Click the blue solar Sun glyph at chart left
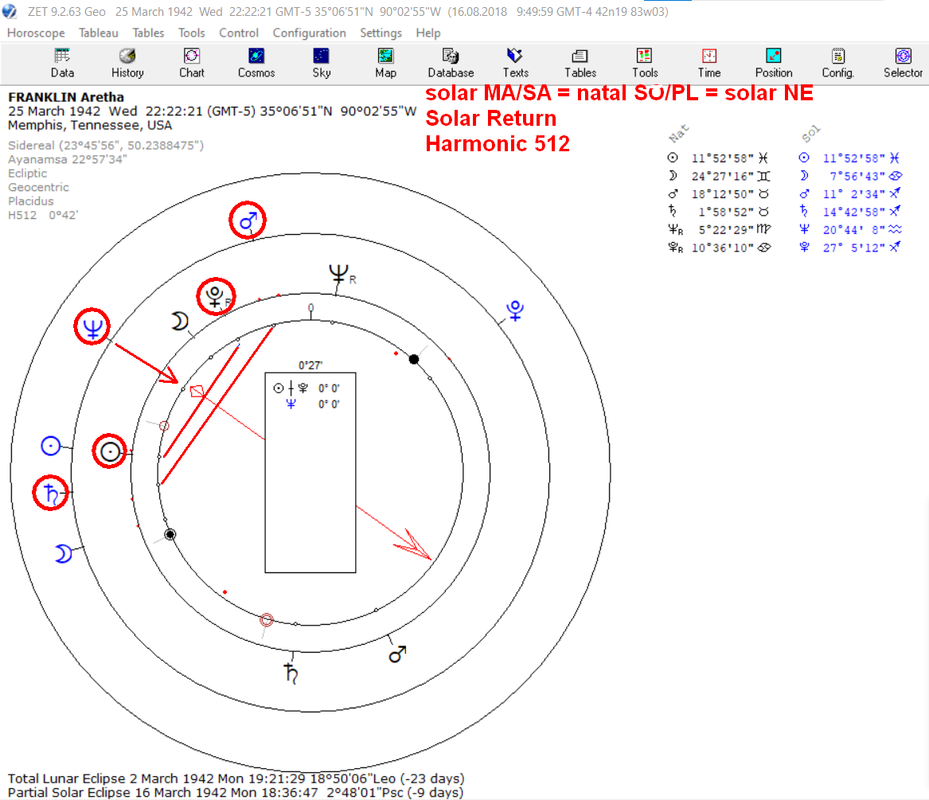 coord(50,446)
